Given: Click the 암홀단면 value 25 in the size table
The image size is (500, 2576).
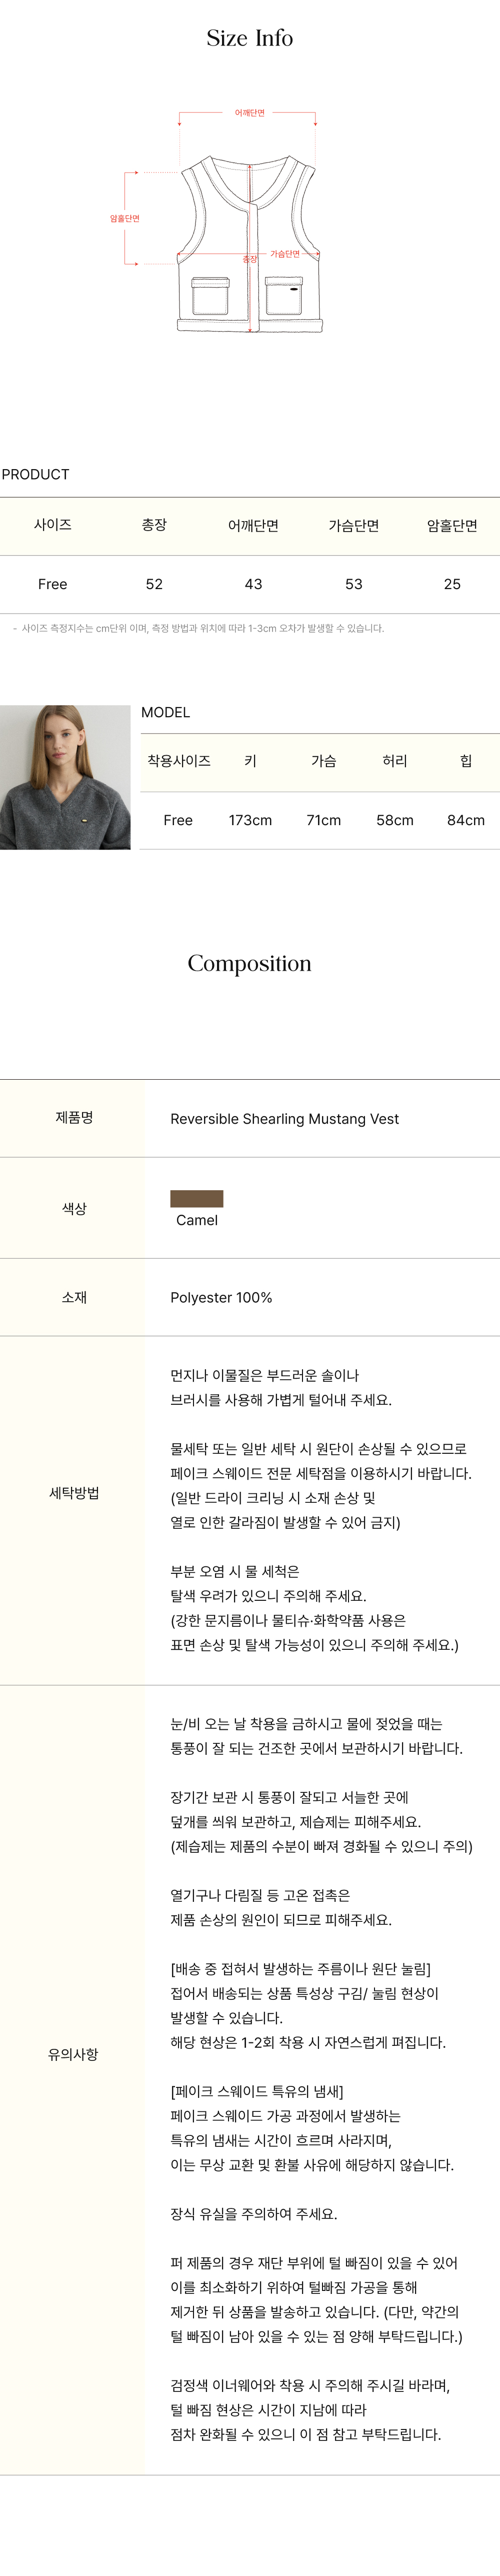Looking at the screenshot, I should click(x=452, y=584).
